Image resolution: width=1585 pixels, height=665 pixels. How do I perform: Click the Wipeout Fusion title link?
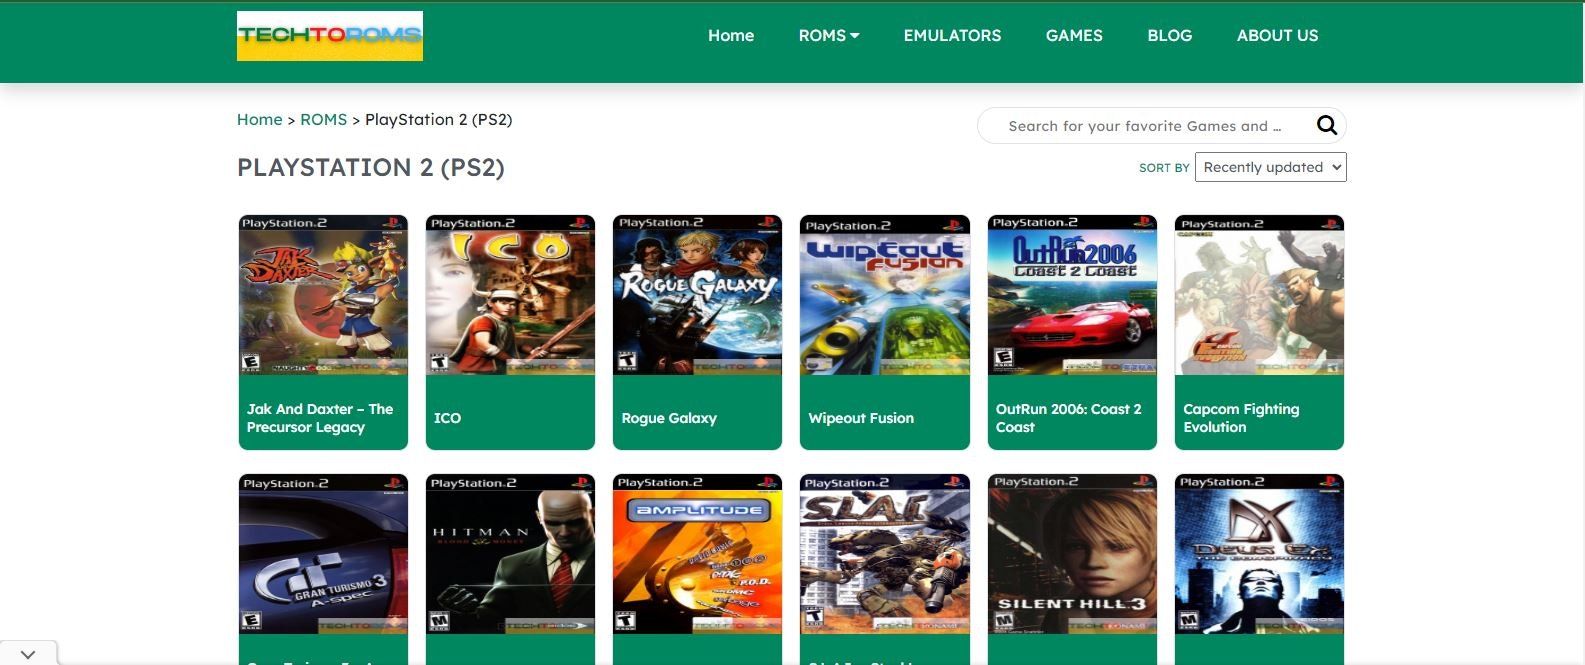861,418
